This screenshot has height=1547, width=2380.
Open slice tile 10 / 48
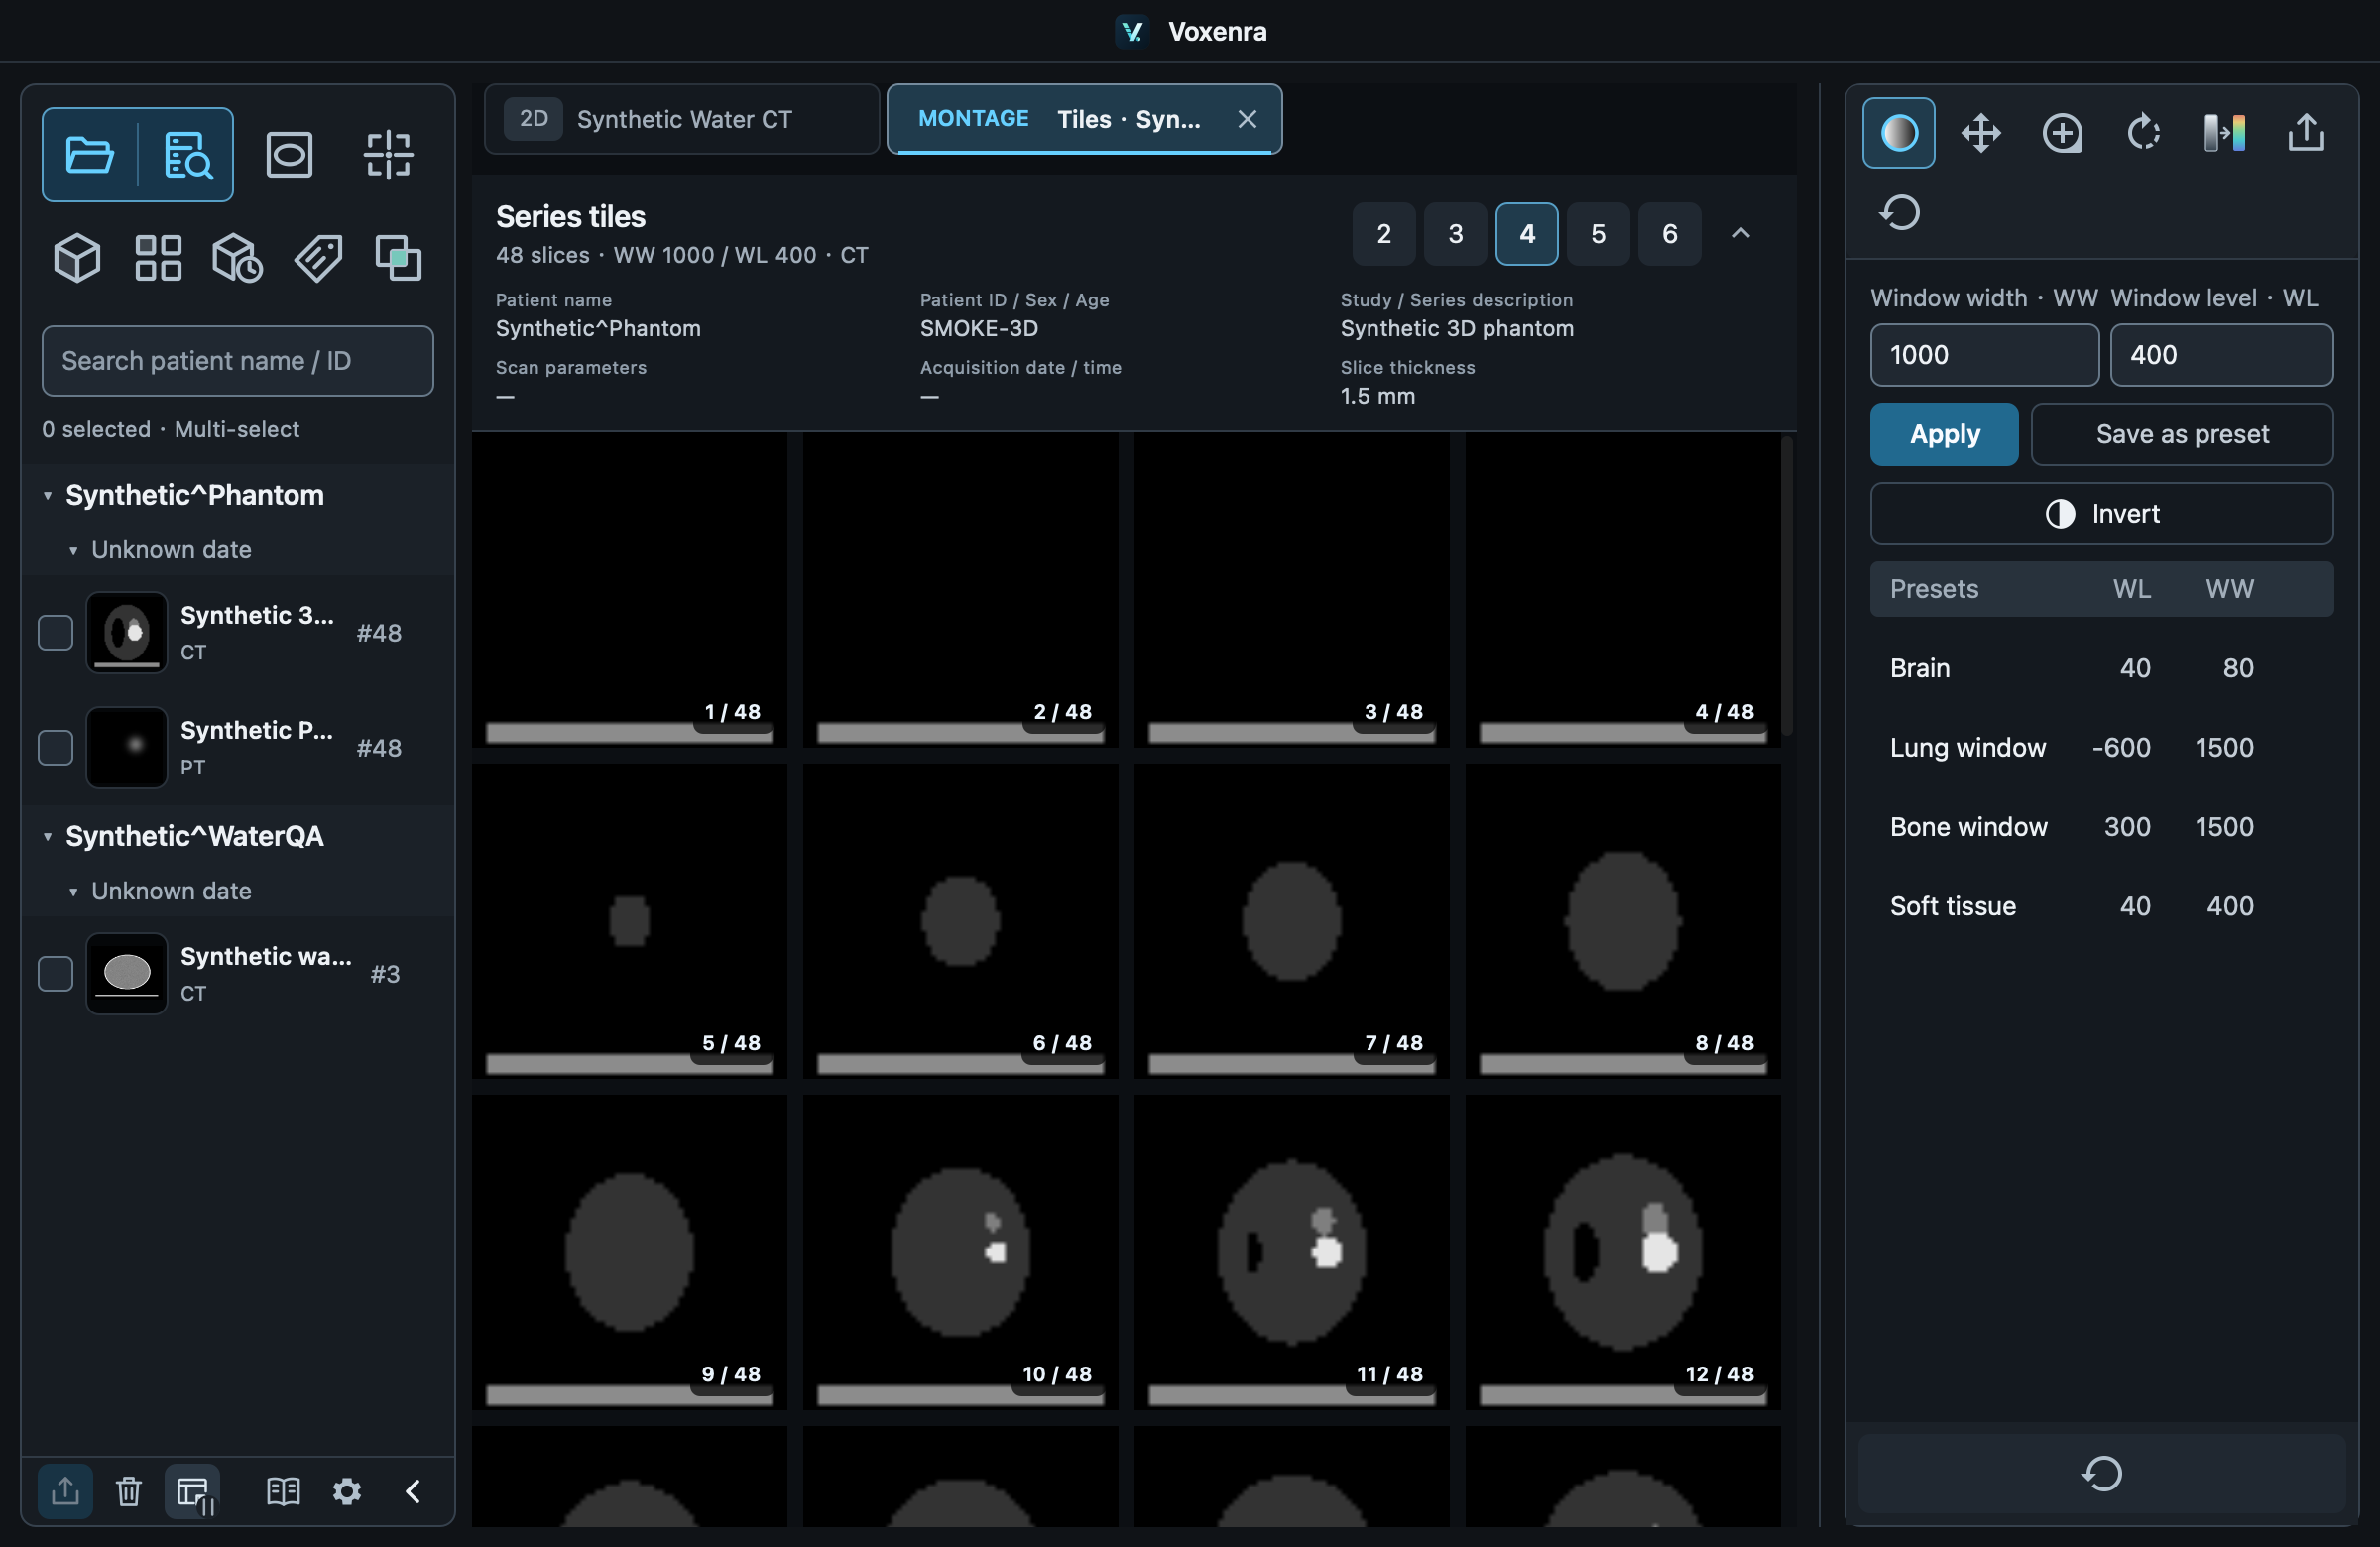(960, 1252)
